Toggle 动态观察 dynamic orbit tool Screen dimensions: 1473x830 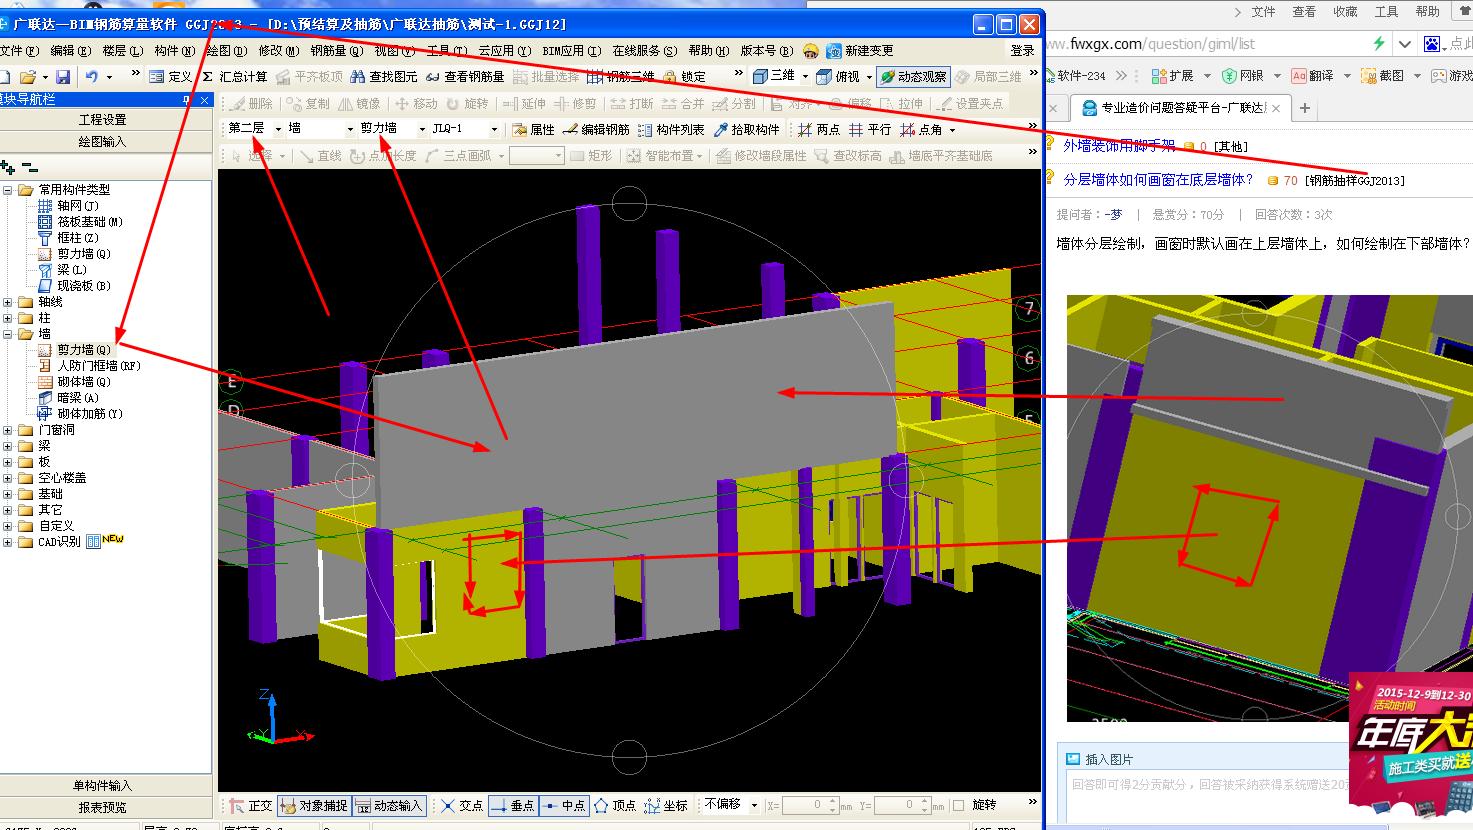click(913, 76)
